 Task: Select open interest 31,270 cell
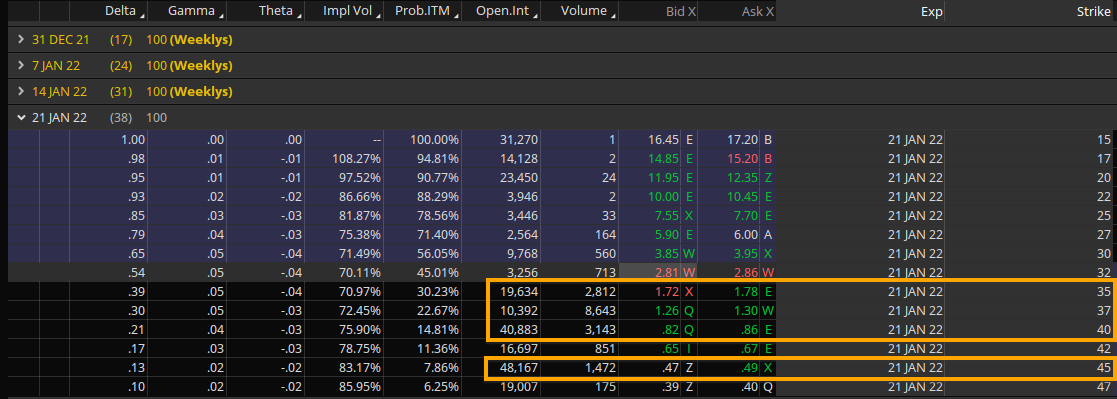pos(519,140)
